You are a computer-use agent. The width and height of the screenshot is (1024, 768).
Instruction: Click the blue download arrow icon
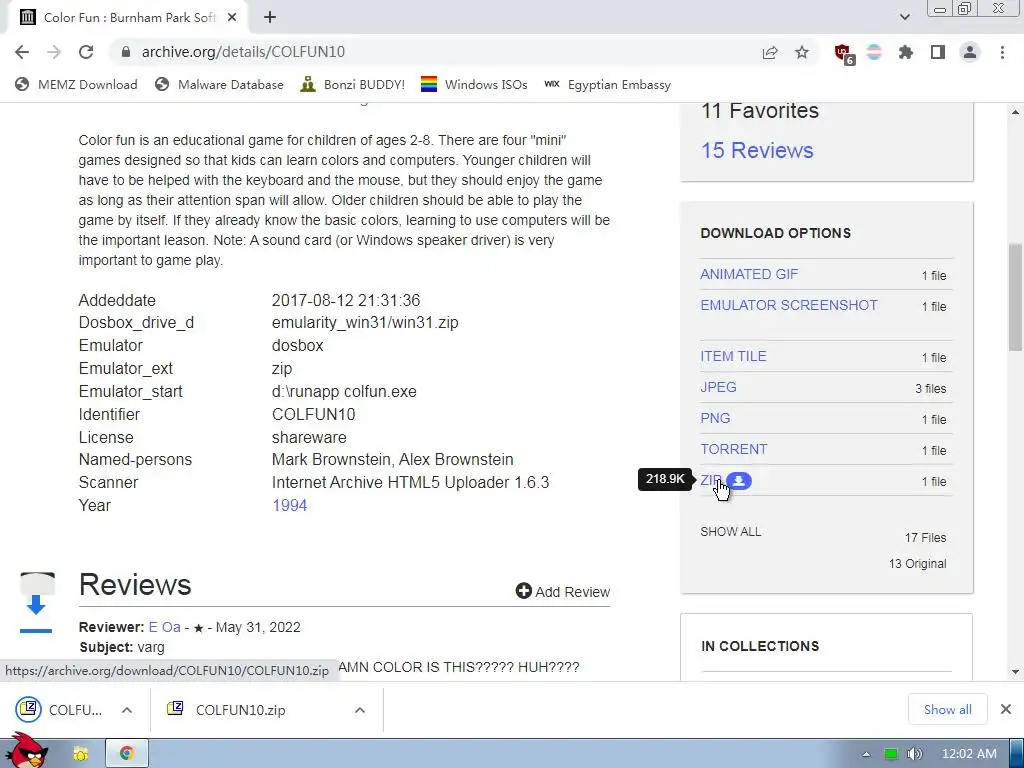(37, 604)
